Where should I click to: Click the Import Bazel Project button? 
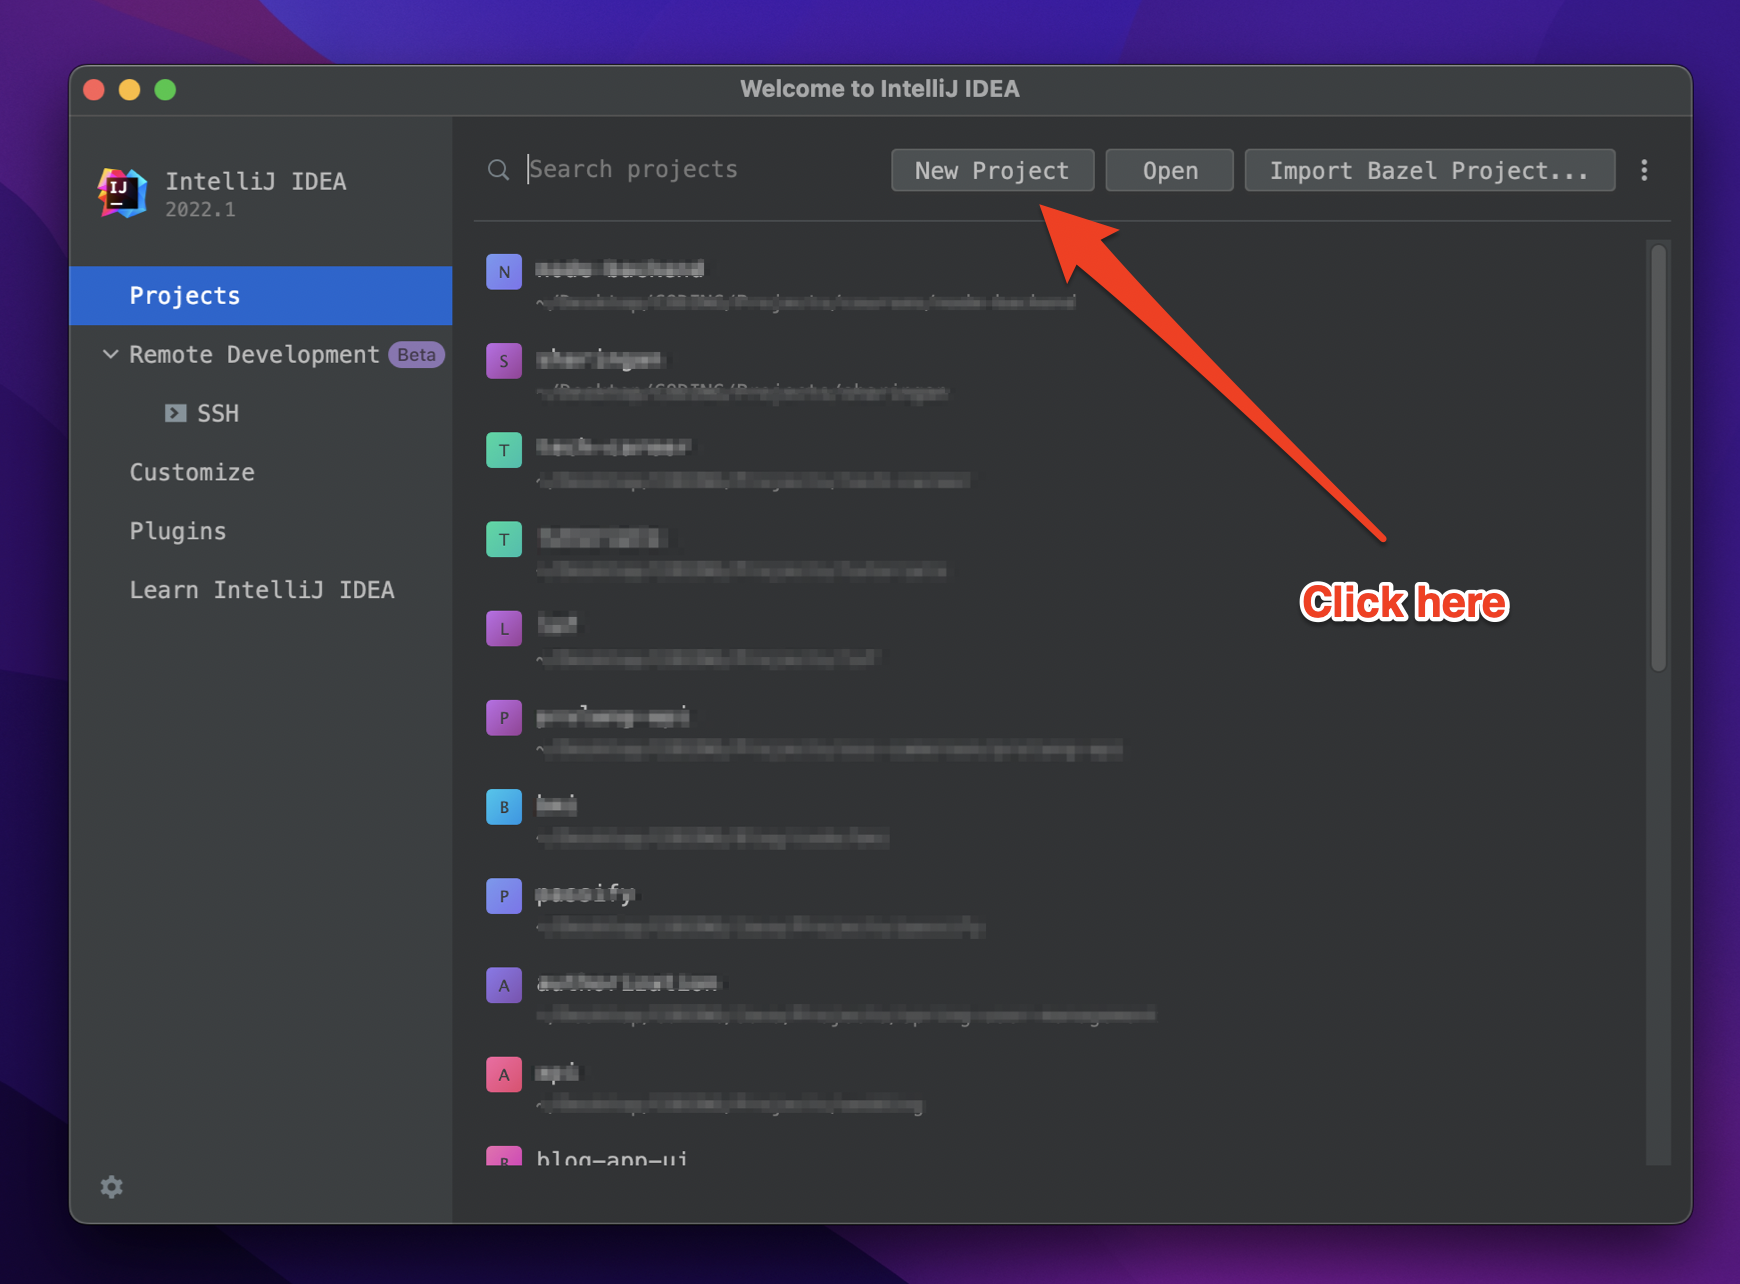(x=1429, y=170)
